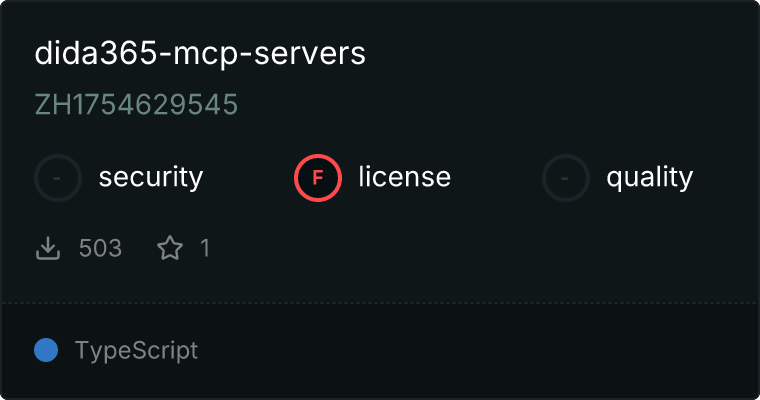760x400 pixels.
Task: Open author ZH1754629545 profile link
Action: click(x=136, y=104)
